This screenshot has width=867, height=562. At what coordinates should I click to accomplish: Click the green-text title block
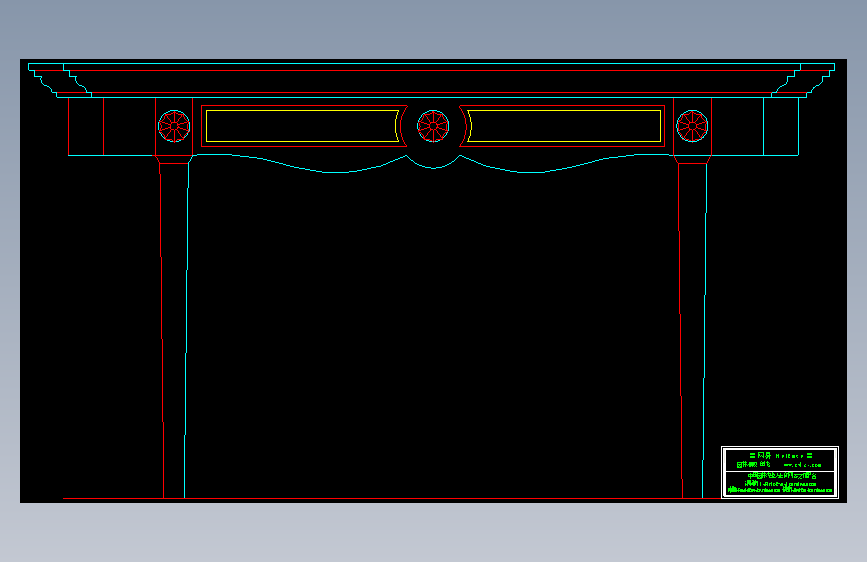point(780,472)
